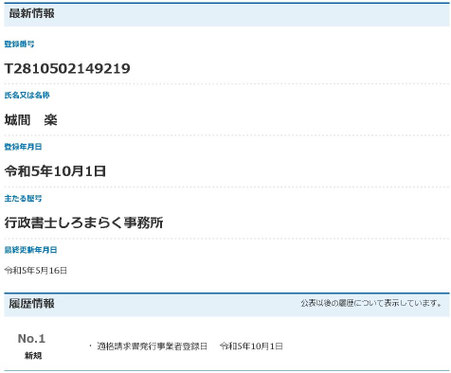Image resolution: width=451 pixels, height=373 pixels.
Task: Select the large registration date 令和5年10月1日
Action: pos(55,171)
